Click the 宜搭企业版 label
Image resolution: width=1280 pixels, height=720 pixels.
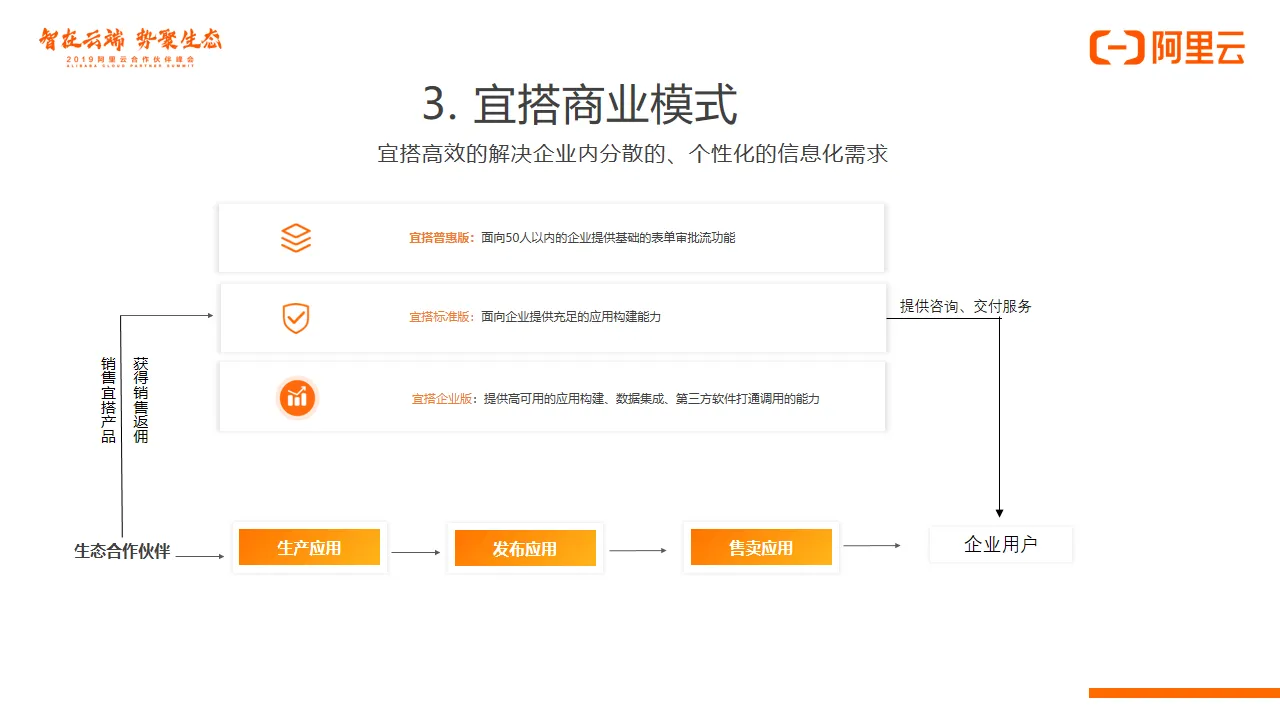(x=444, y=399)
